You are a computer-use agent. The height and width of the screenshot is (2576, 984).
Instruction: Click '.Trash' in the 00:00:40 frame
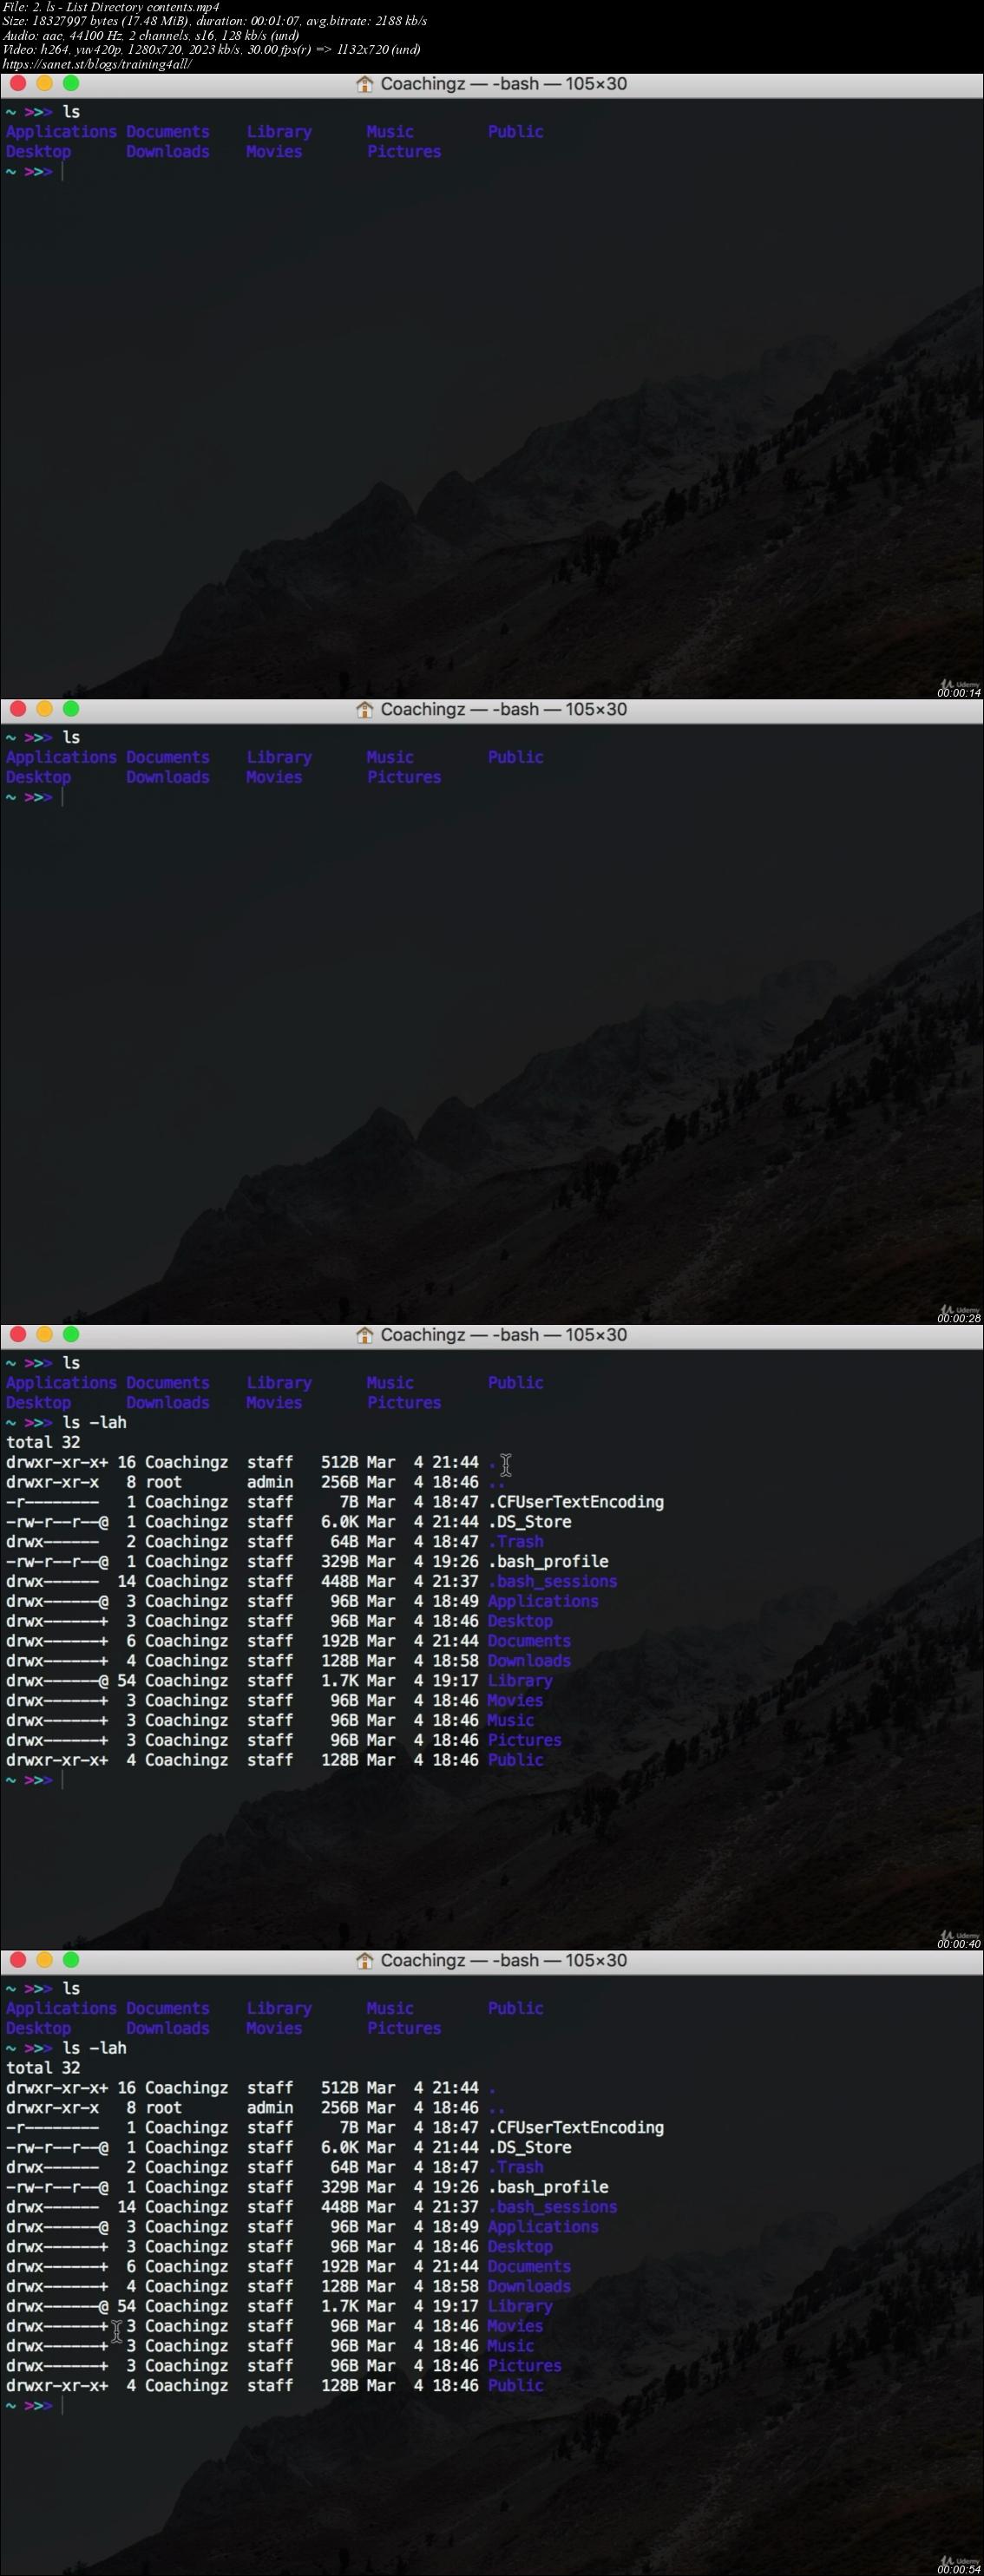click(x=516, y=1542)
